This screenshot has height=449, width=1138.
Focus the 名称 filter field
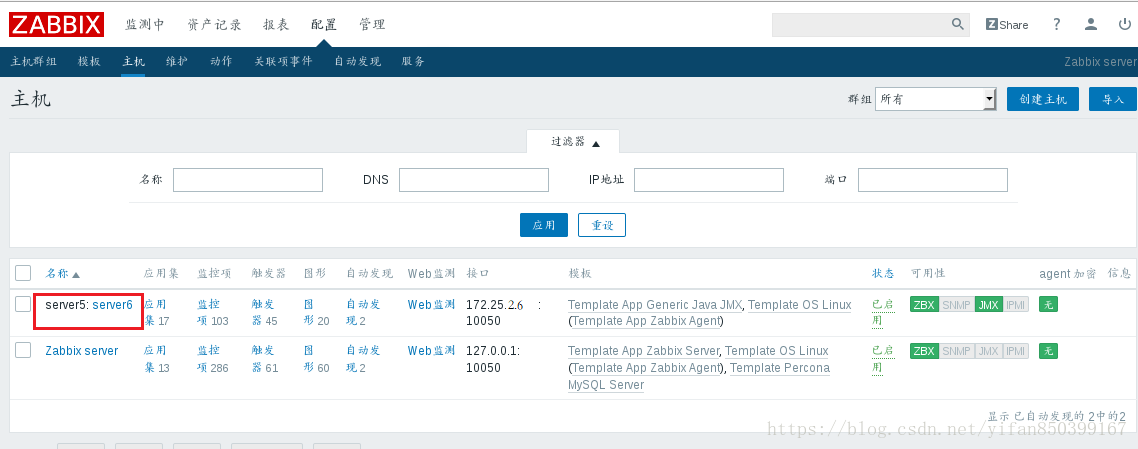click(247, 180)
